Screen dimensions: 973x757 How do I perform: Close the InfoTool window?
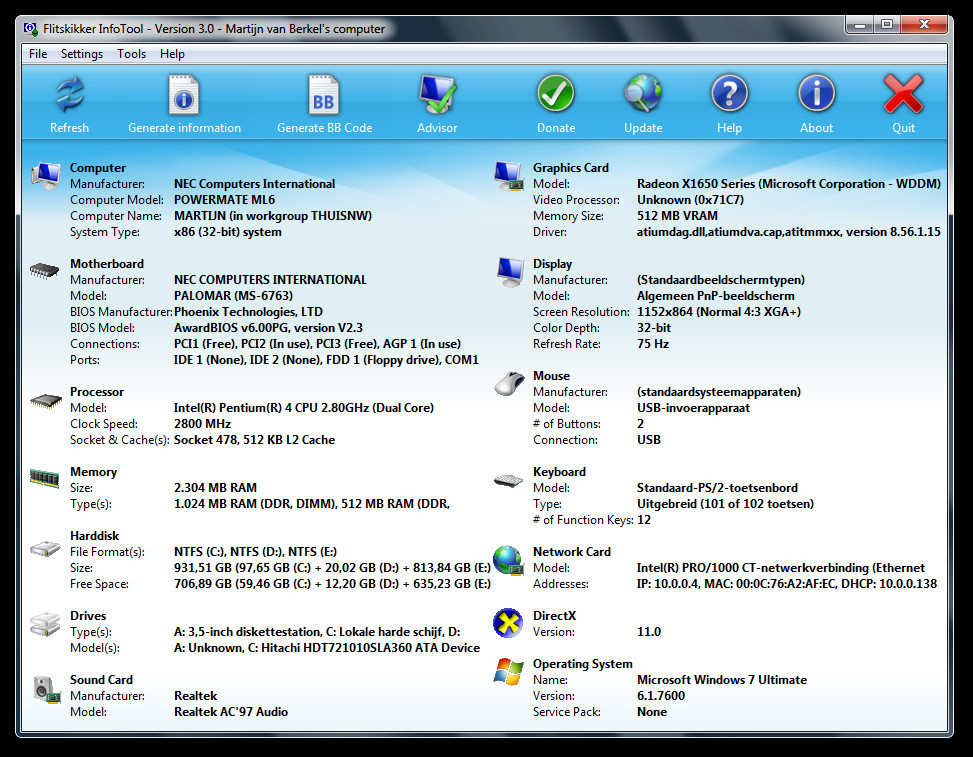(x=924, y=25)
